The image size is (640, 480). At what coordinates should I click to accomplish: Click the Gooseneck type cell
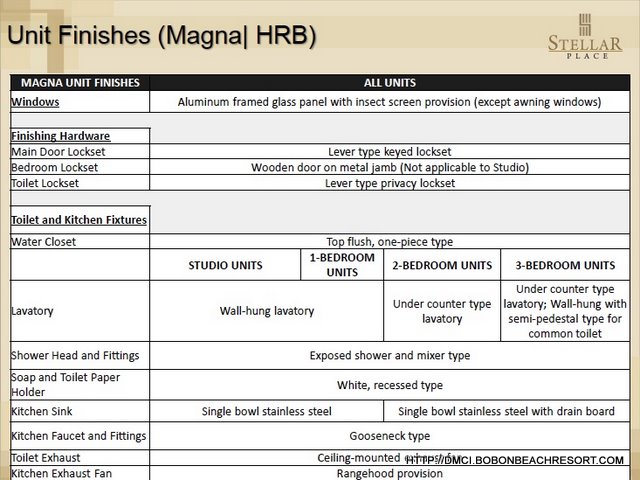(x=389, y=436)
